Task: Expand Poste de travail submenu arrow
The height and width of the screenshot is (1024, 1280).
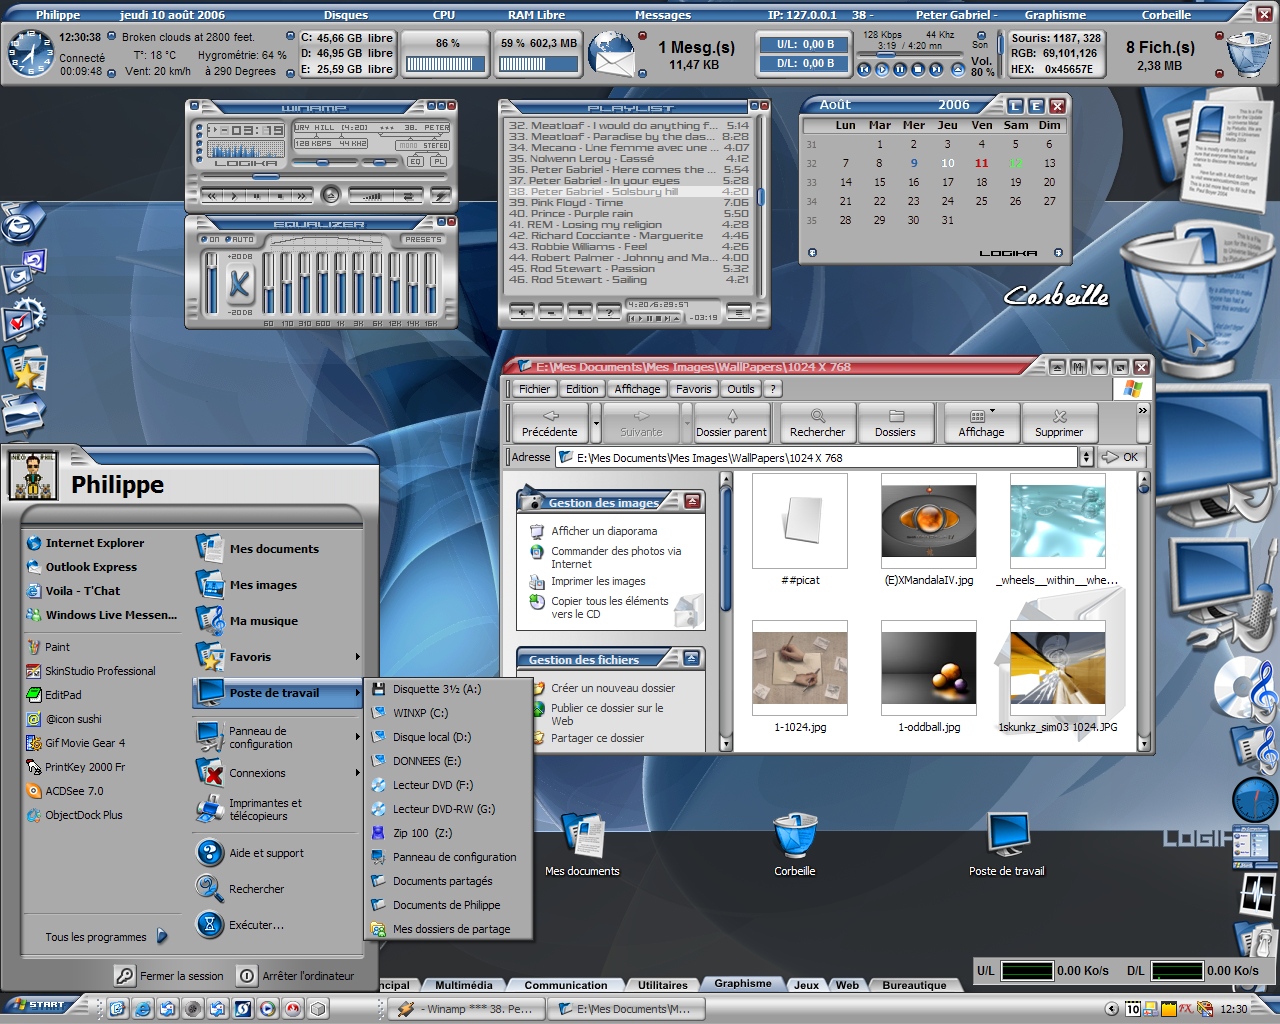Action: pos(357,693)
